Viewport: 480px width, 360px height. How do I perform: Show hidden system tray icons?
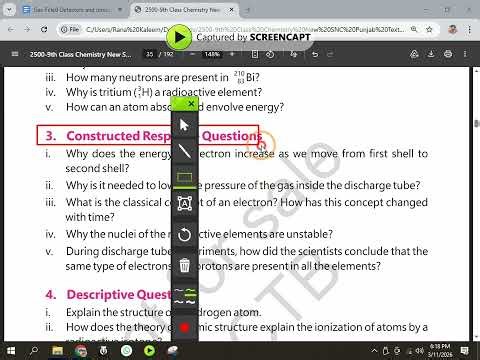click(374, 351)
